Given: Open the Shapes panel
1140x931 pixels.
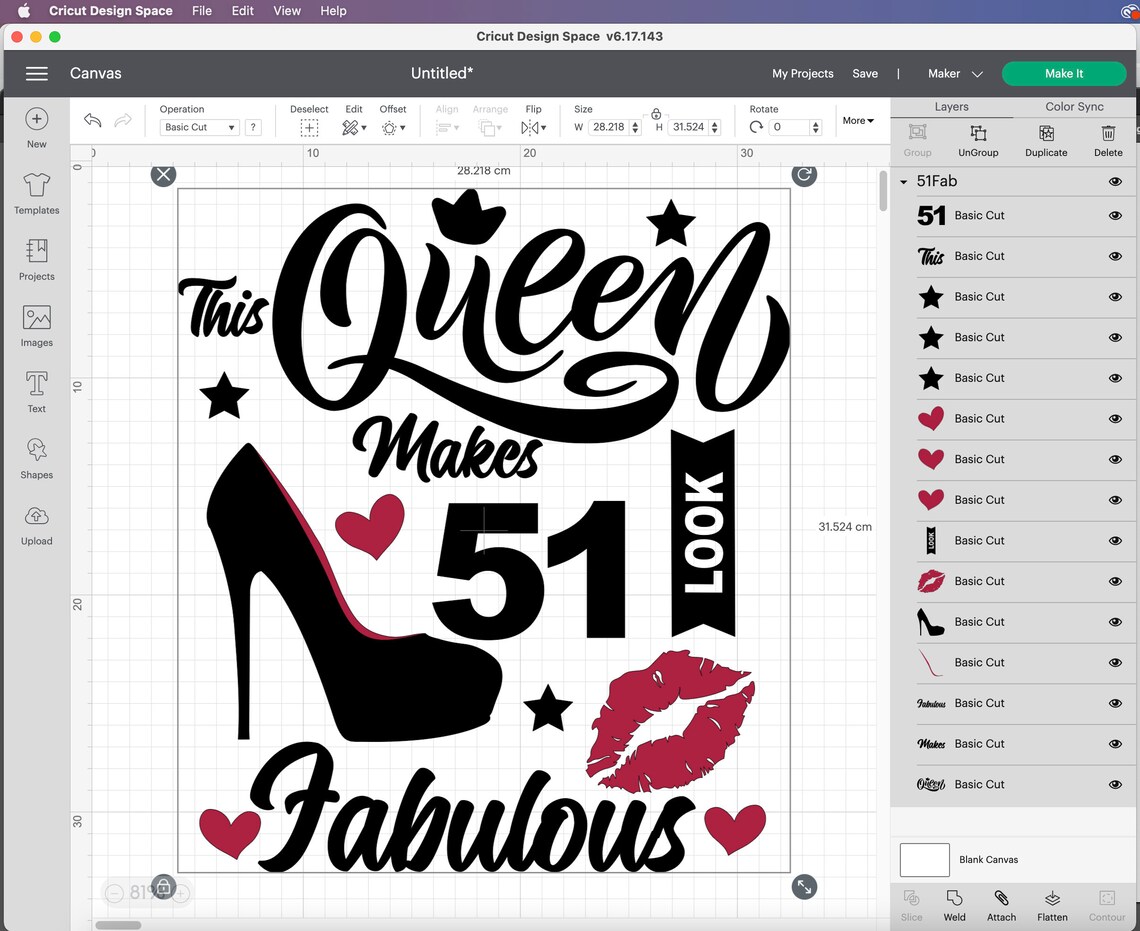Looking at the screenshot, I should [36, 458].
